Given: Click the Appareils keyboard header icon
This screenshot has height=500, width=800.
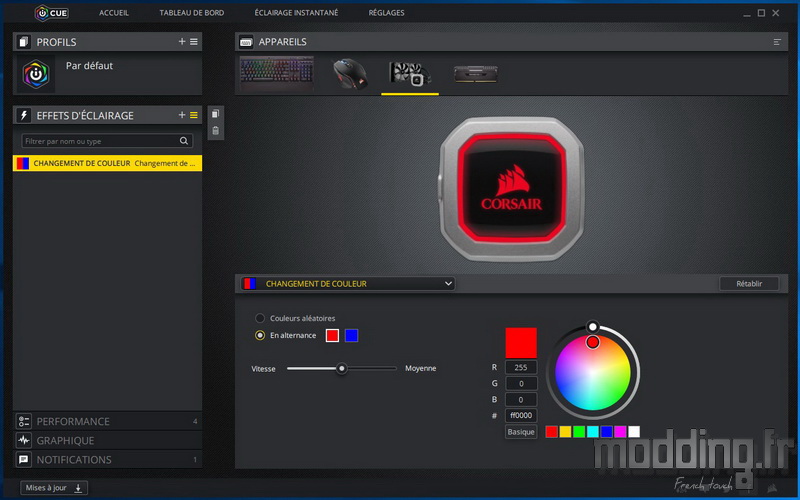Looking at the screenshot, I should (x=246, y=42).
